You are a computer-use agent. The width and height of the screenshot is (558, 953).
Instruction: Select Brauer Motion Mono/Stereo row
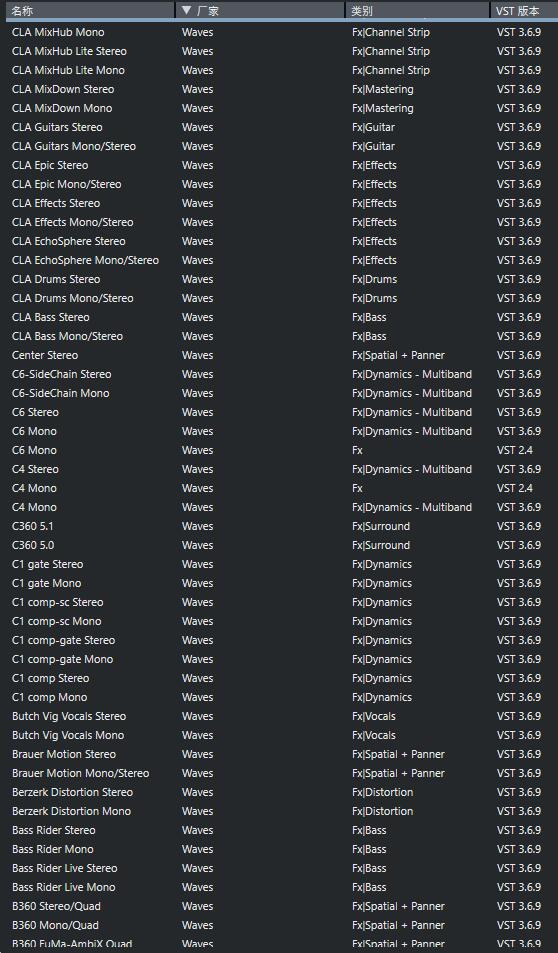[282, 773]
